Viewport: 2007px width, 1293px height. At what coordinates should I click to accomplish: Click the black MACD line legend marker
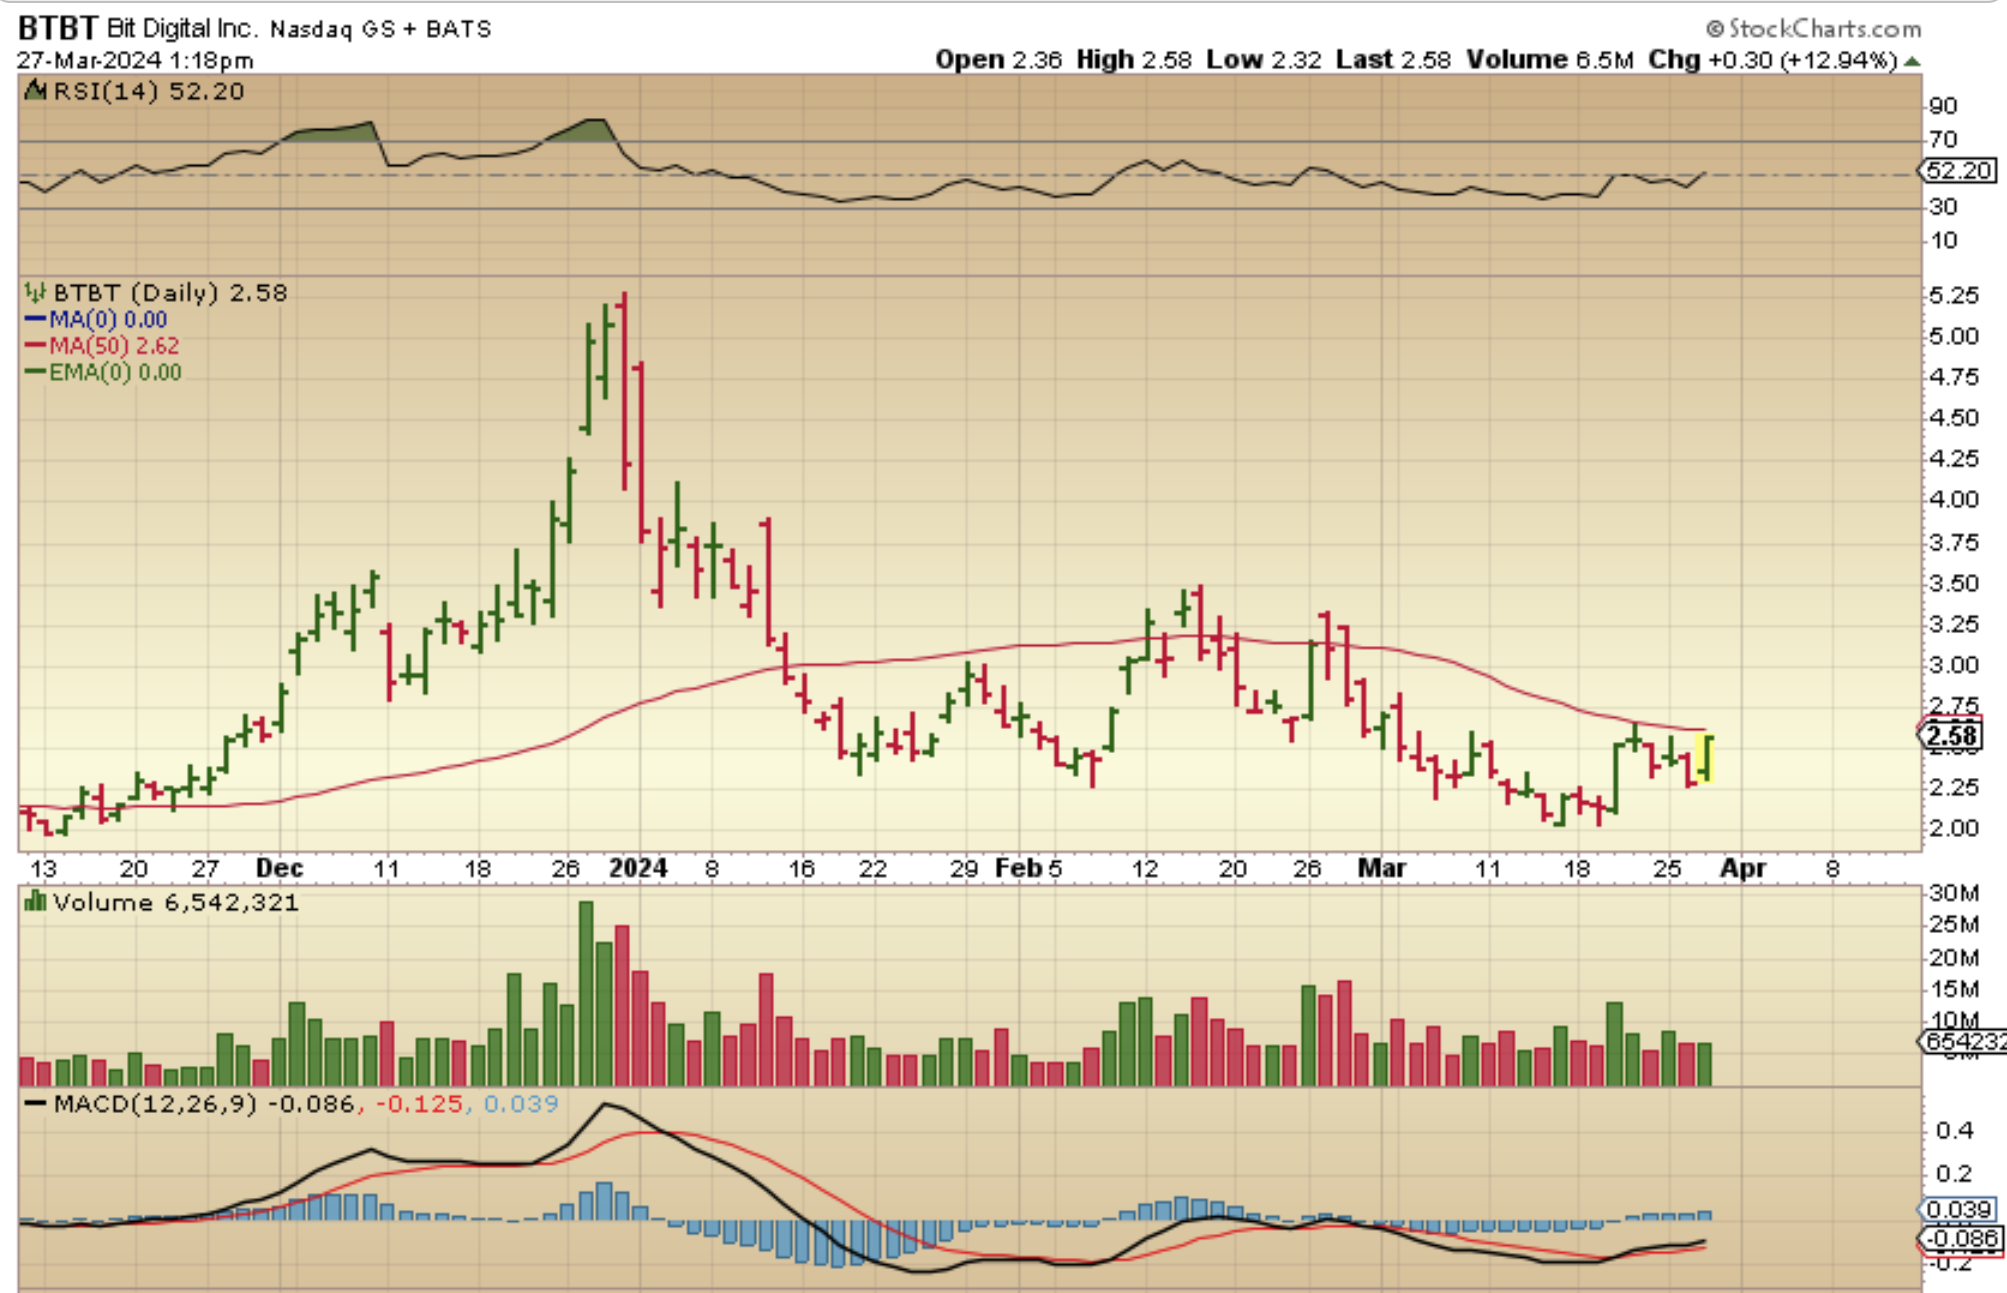coord(36,1104)
